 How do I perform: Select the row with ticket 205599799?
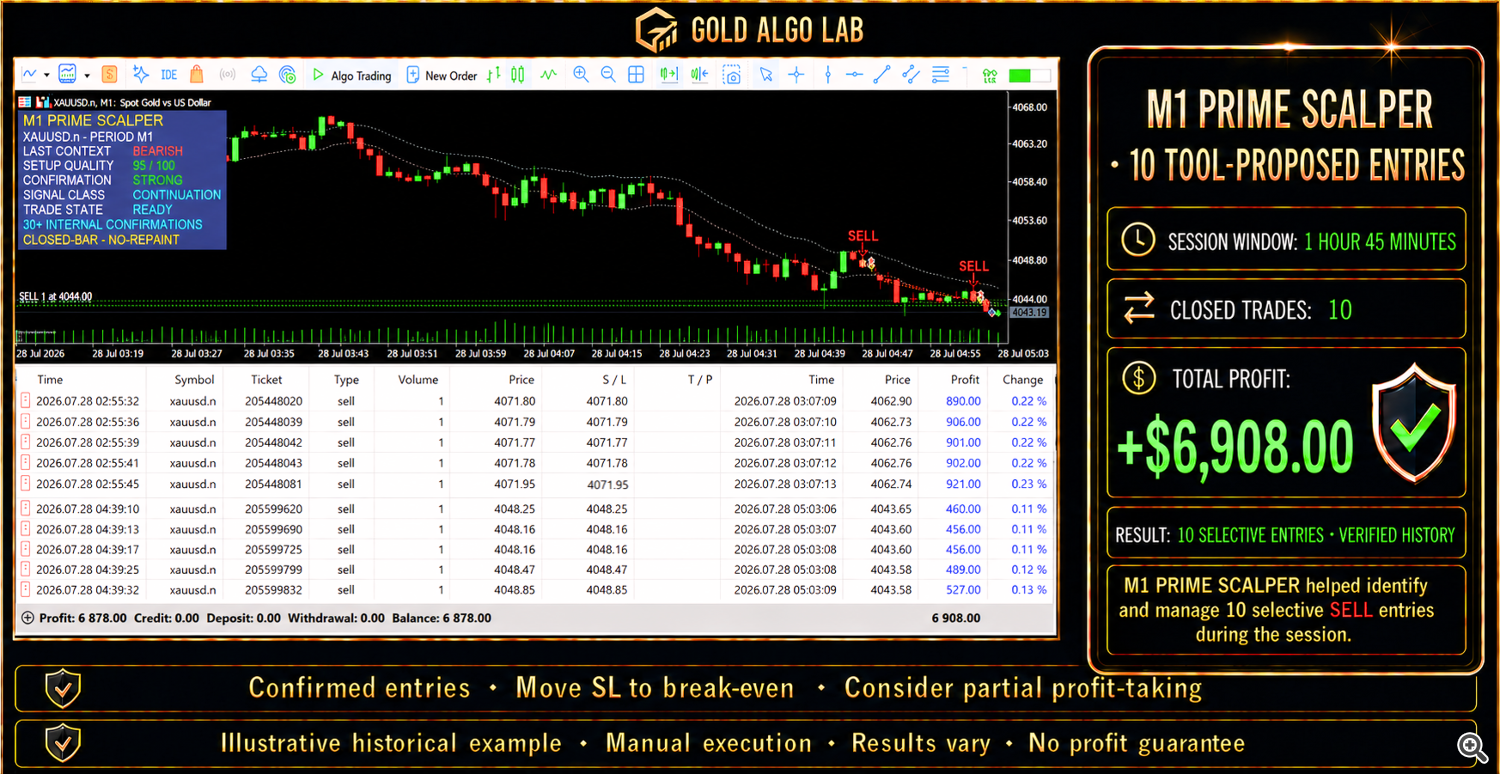(535, 569)
